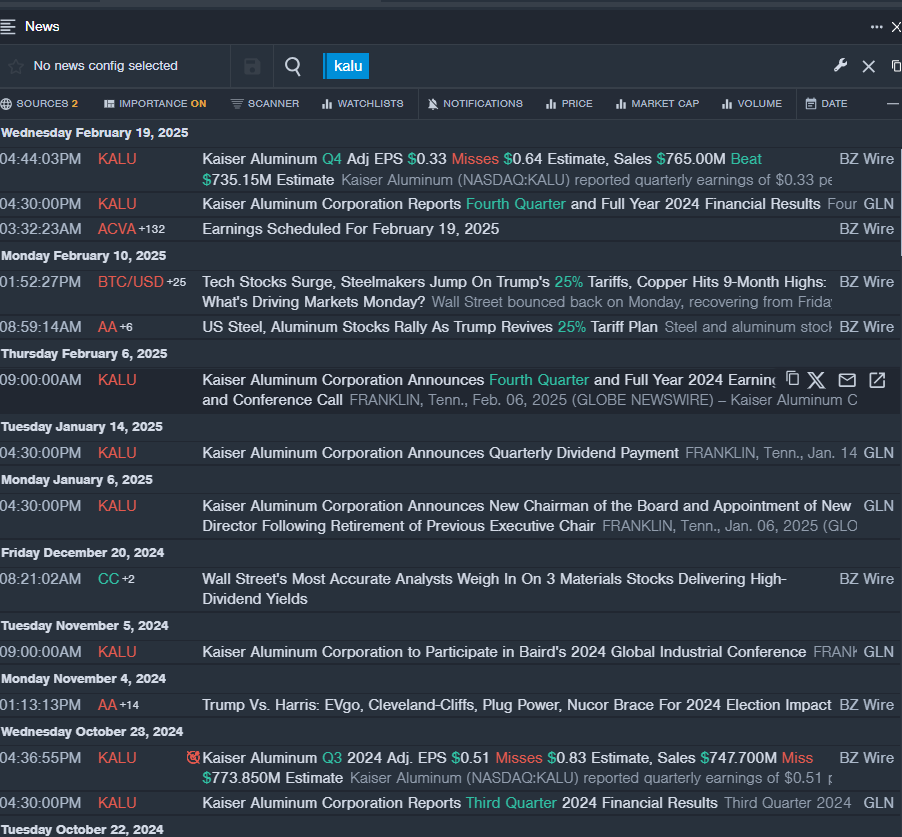Click the save news config icon
The width and height of the screenshot is (902, 837).
click(x=252, y=66)
